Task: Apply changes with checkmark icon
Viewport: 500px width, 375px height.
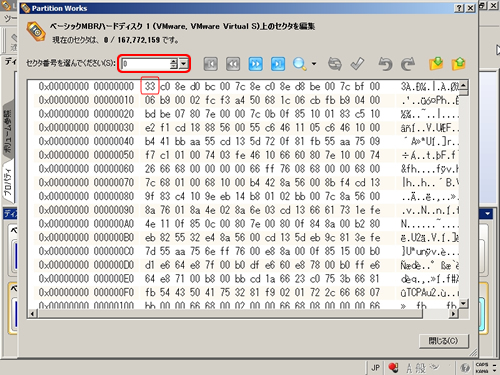Action: (x=357, y=64)
